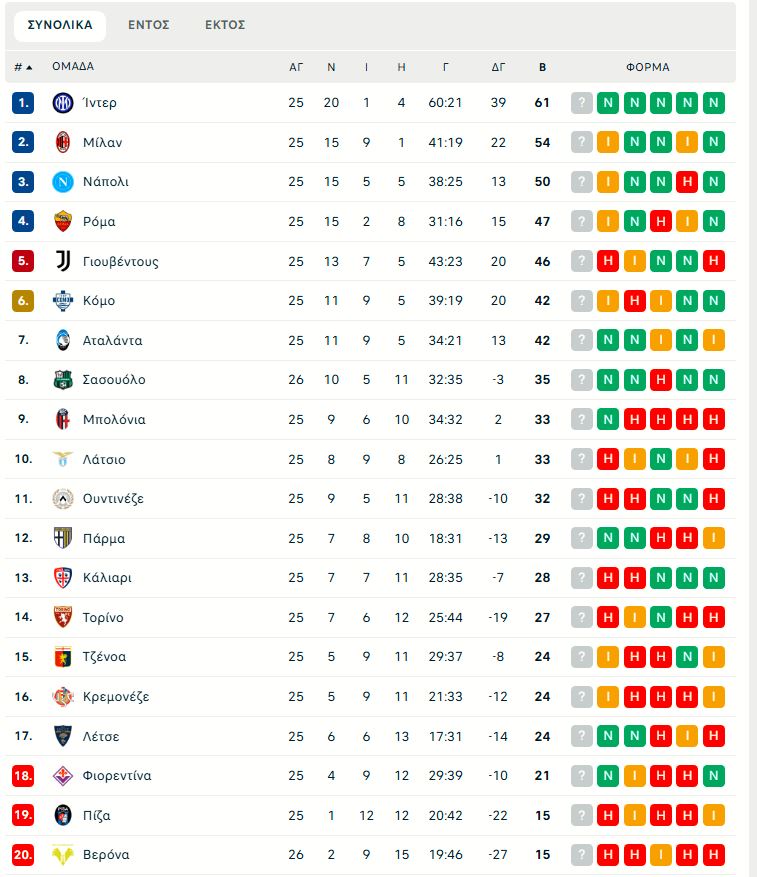
Task: Open the Μπολόνια team link
Action: [114, 419]
